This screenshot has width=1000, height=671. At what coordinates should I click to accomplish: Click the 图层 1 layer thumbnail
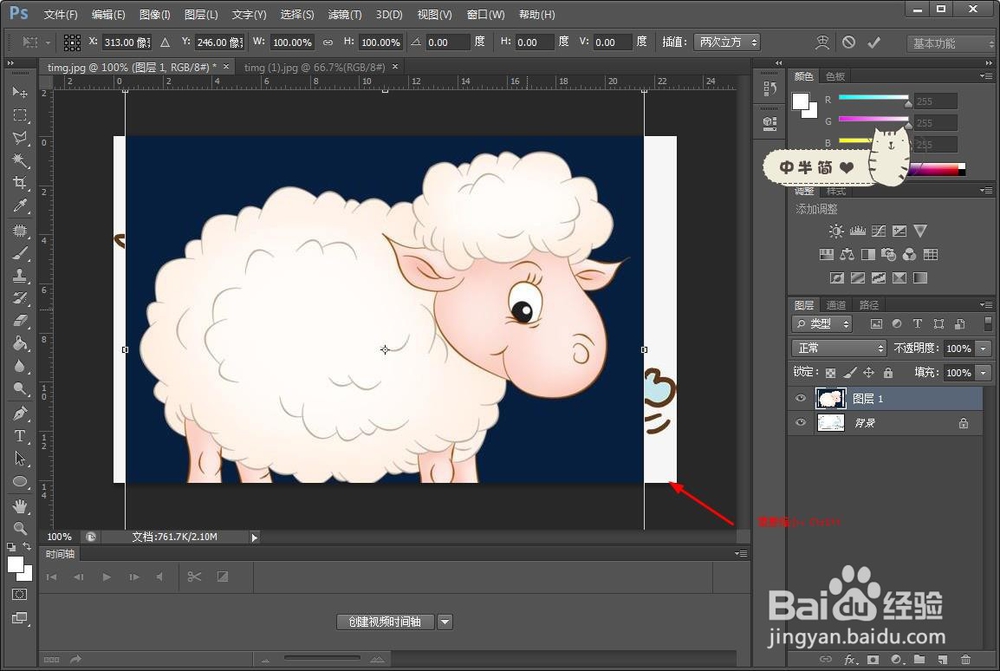pos(830,398)
